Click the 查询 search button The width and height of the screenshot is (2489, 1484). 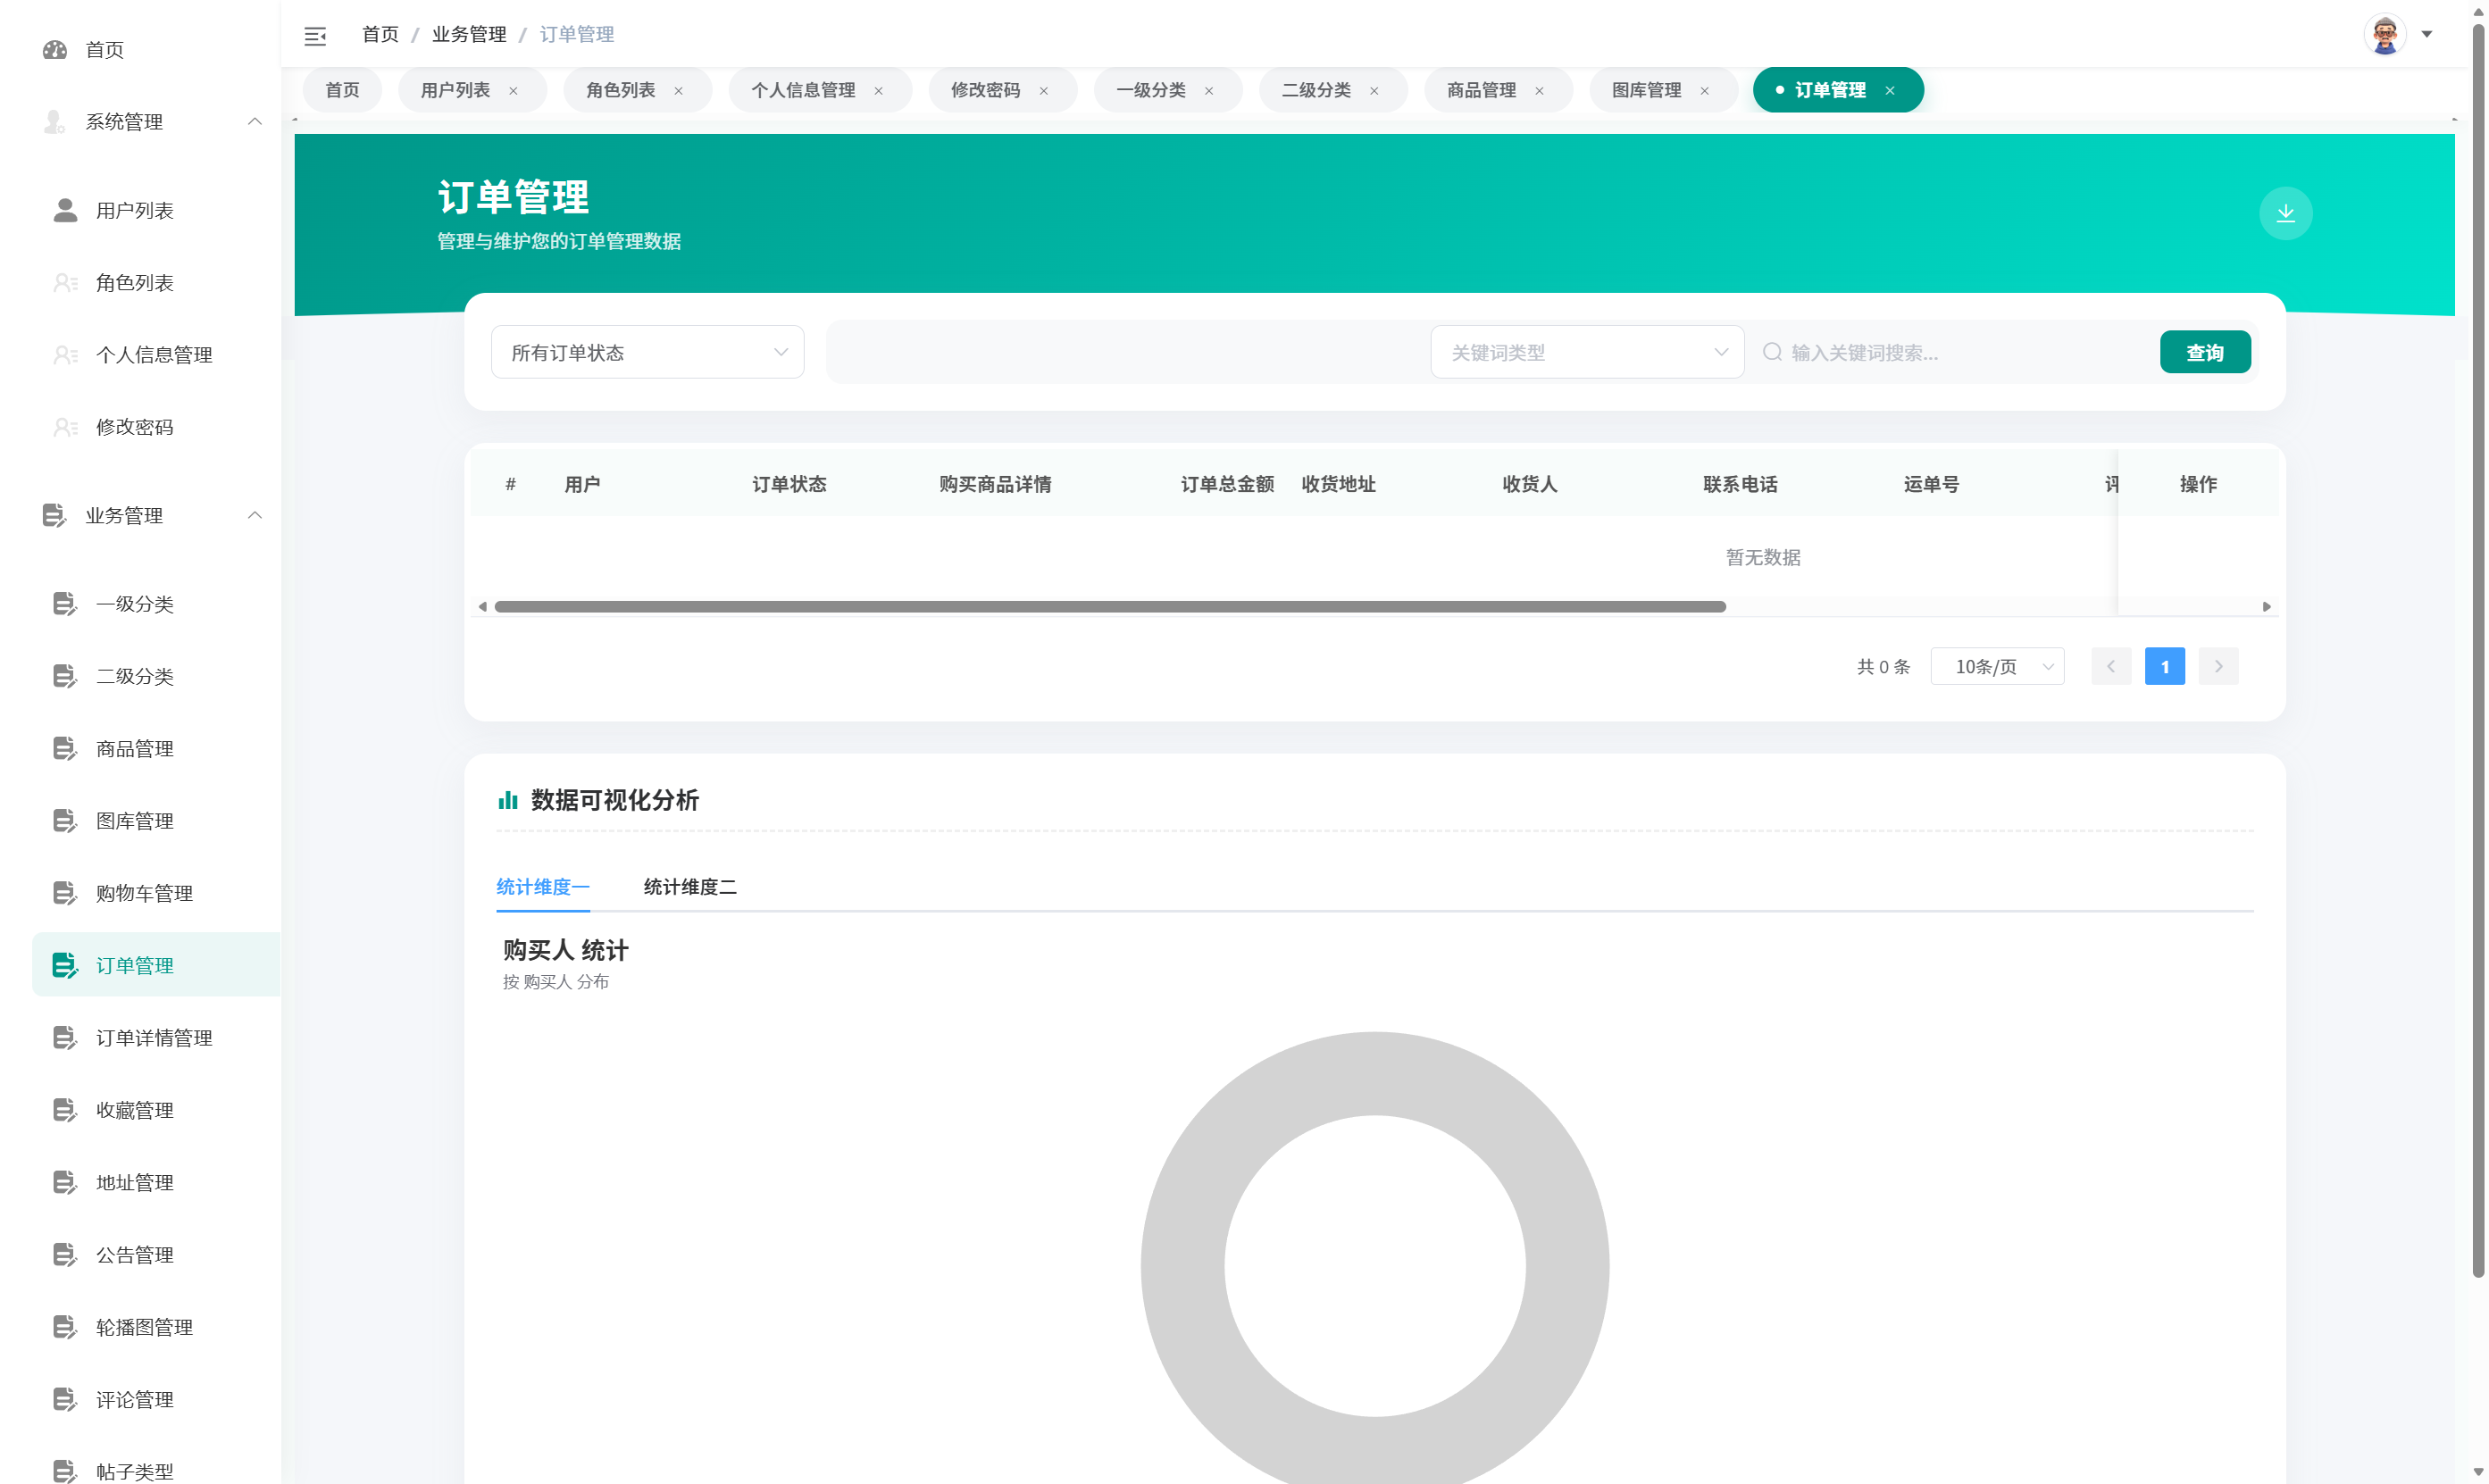click(x=2205, y=351)
